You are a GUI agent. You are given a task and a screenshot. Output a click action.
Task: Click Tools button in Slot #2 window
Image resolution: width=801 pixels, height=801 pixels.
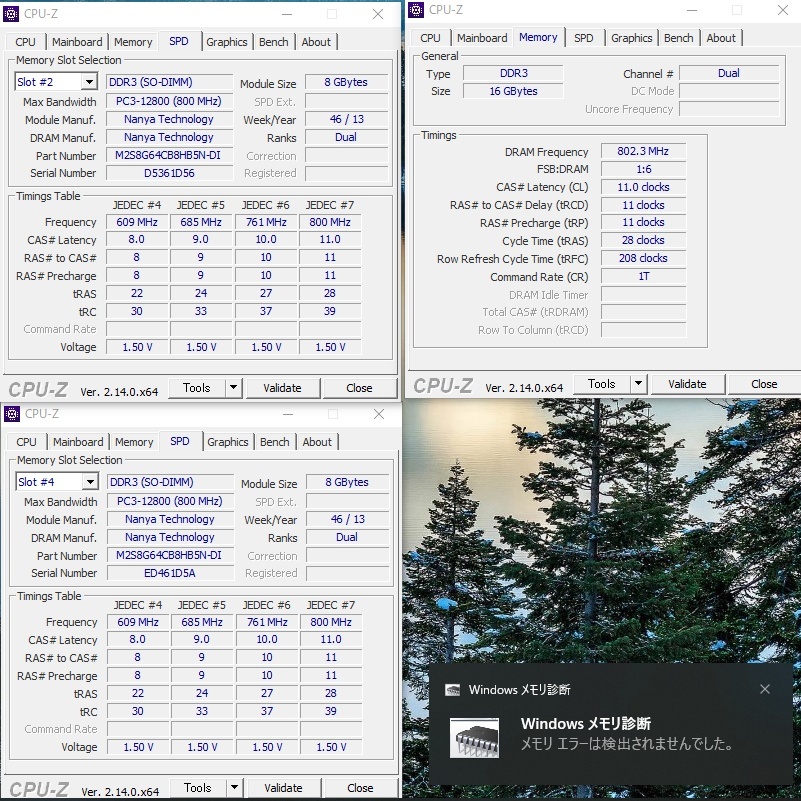197,388
